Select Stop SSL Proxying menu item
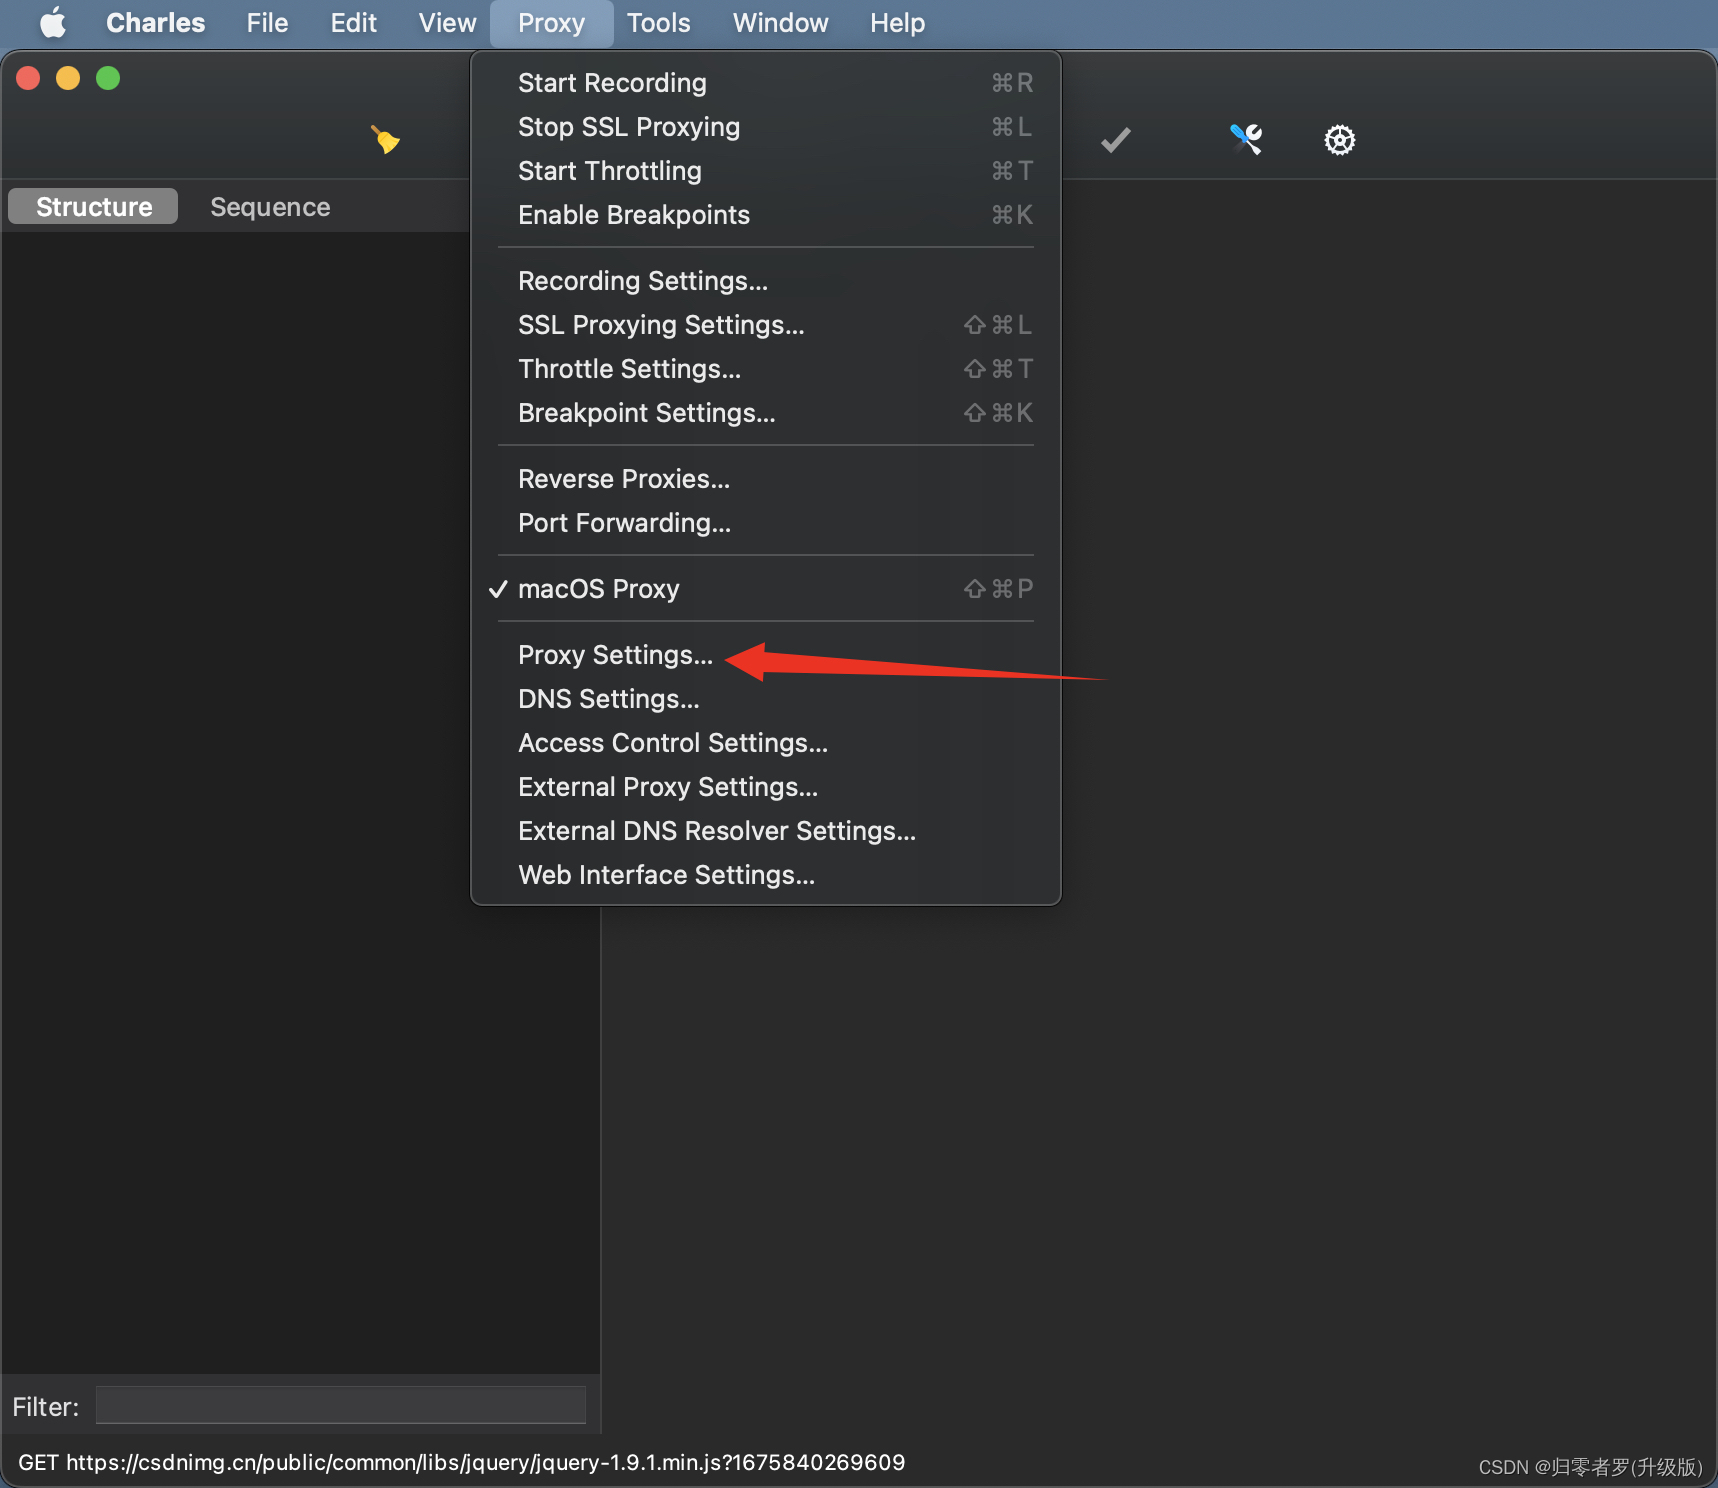1718x1488 pixels. click(766, 127)
